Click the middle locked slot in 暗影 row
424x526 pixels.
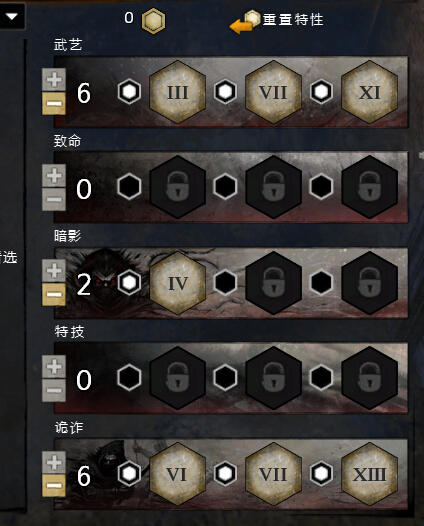[x=273, y=283]
